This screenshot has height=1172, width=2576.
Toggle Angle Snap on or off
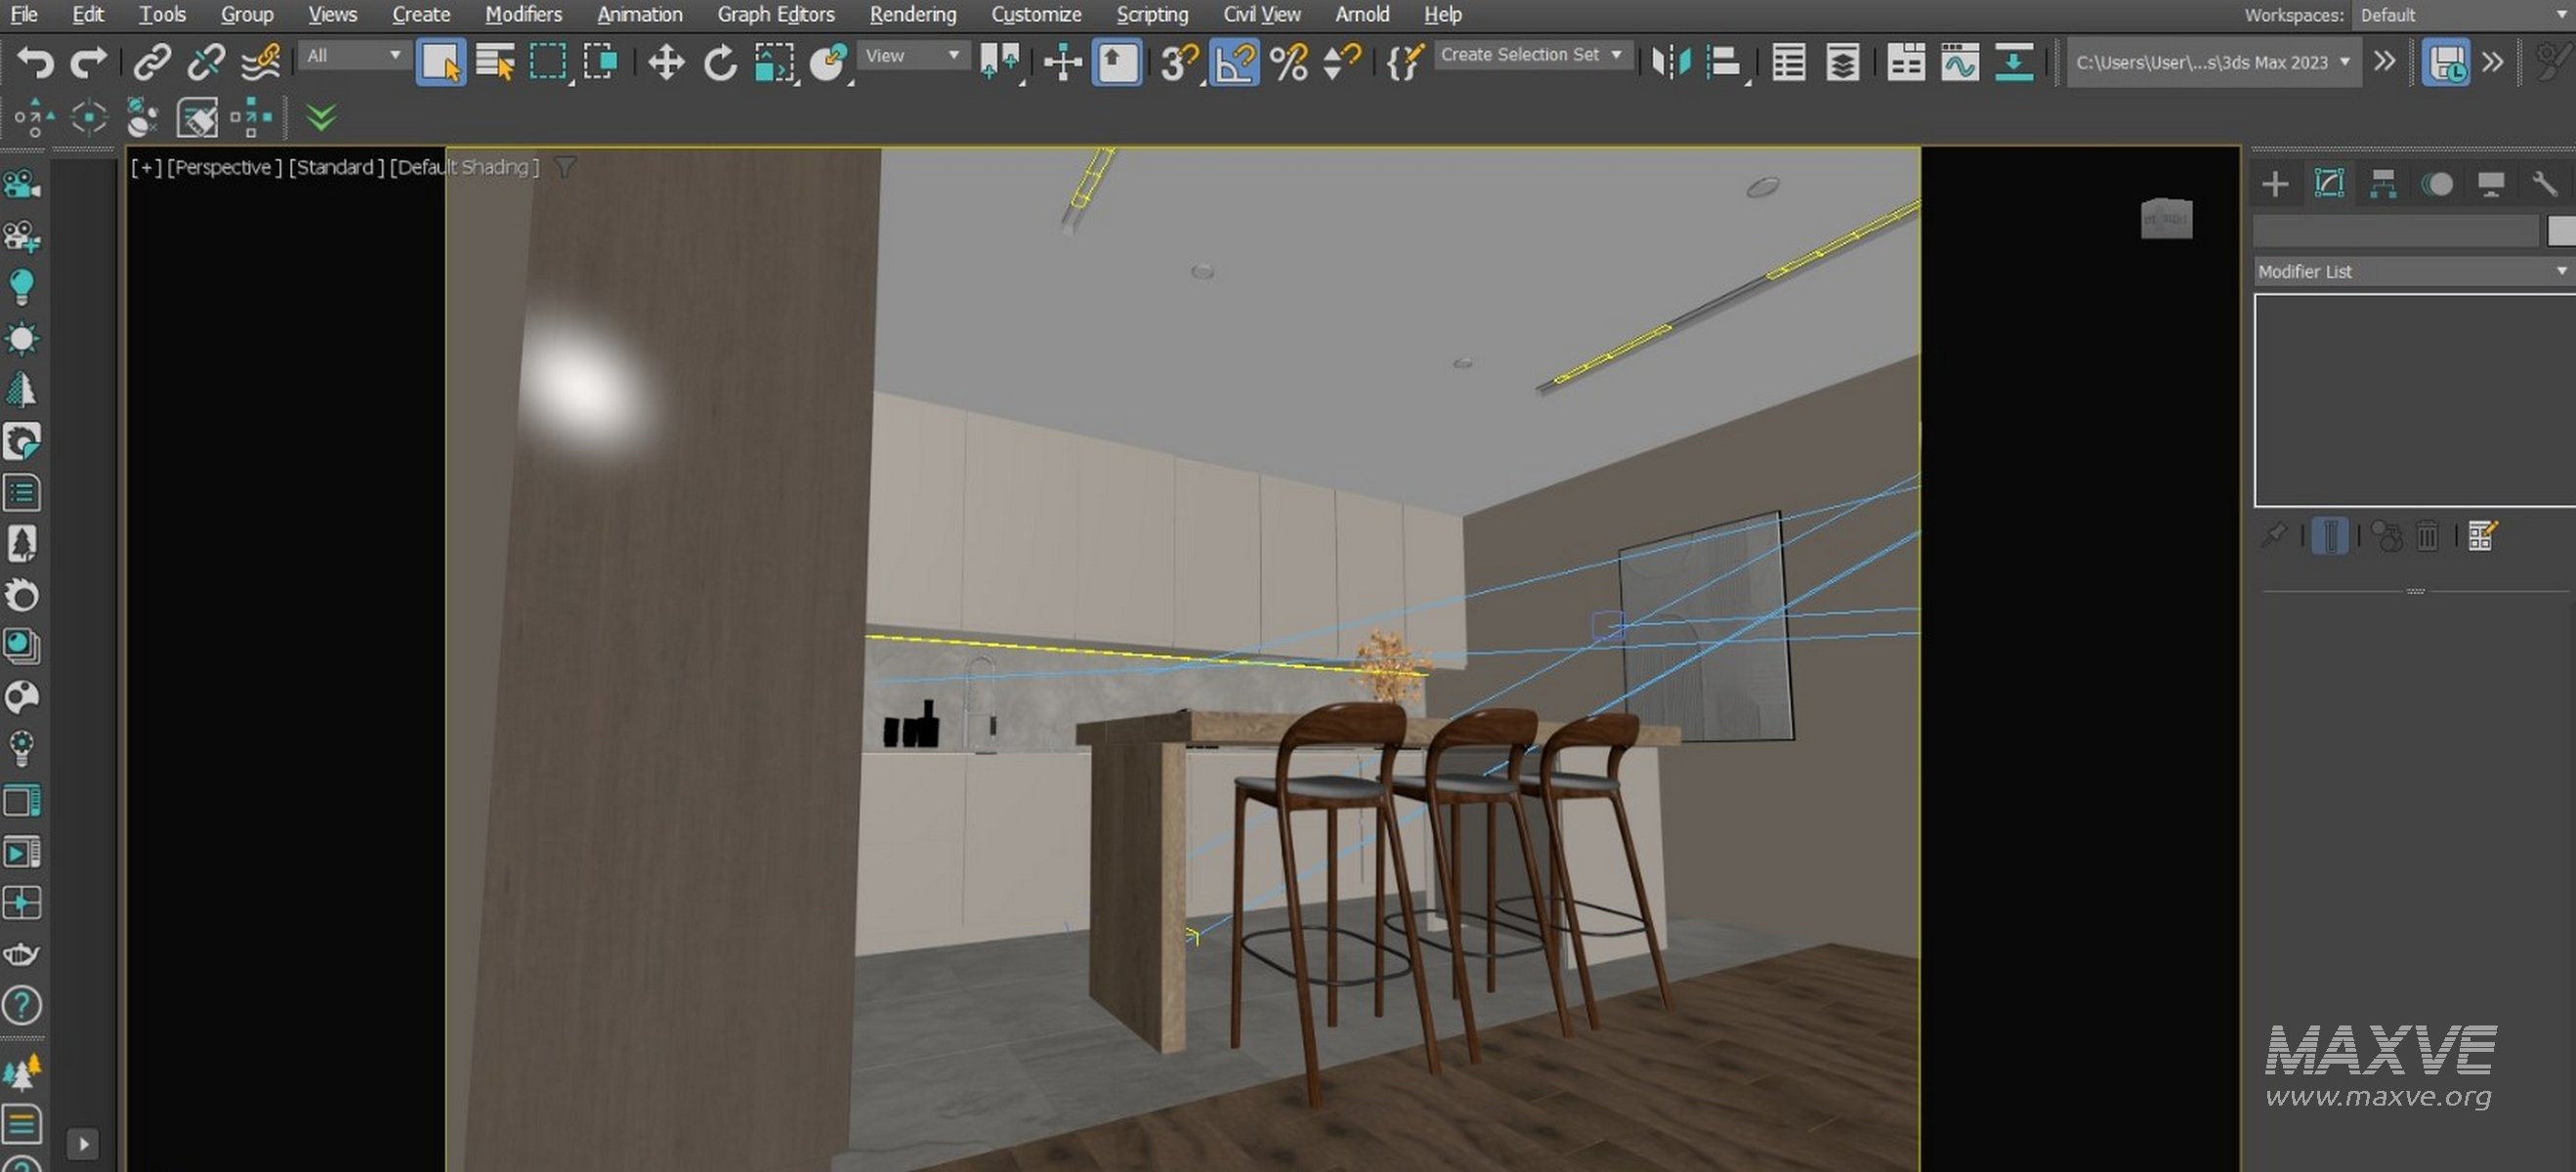pos(1235,62)
